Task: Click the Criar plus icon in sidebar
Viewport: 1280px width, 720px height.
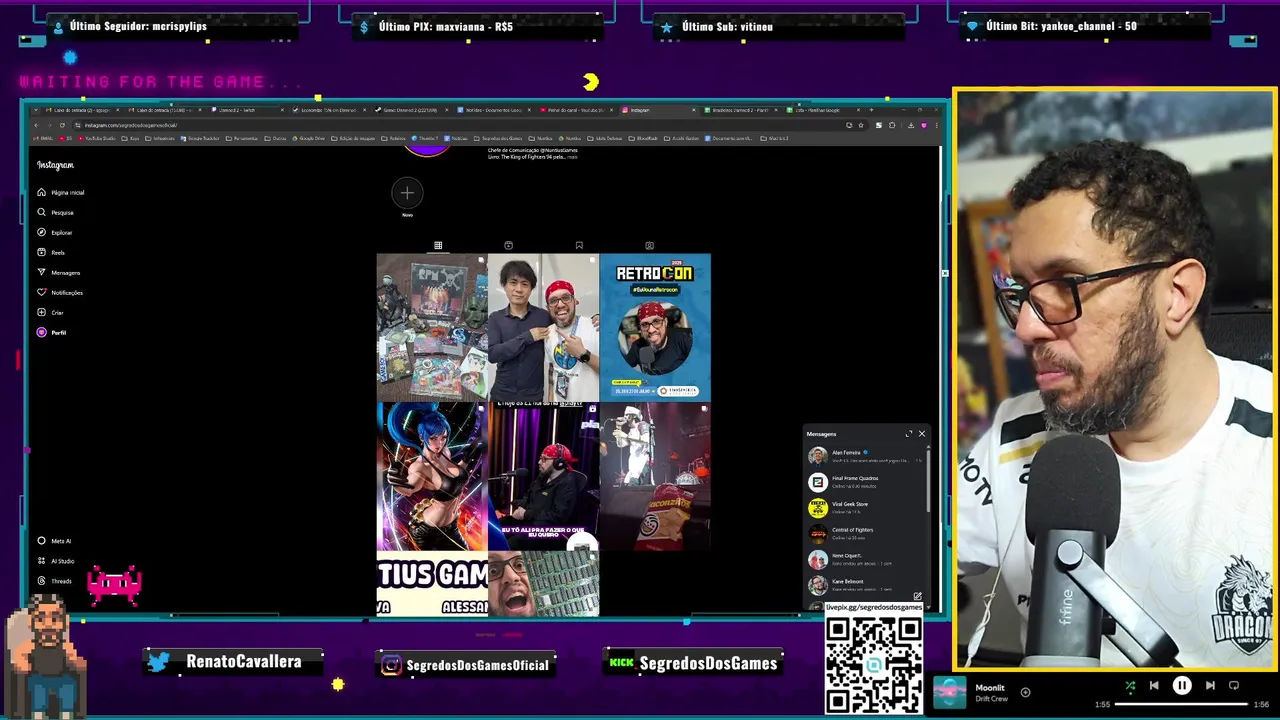Action: pos(41,312)
